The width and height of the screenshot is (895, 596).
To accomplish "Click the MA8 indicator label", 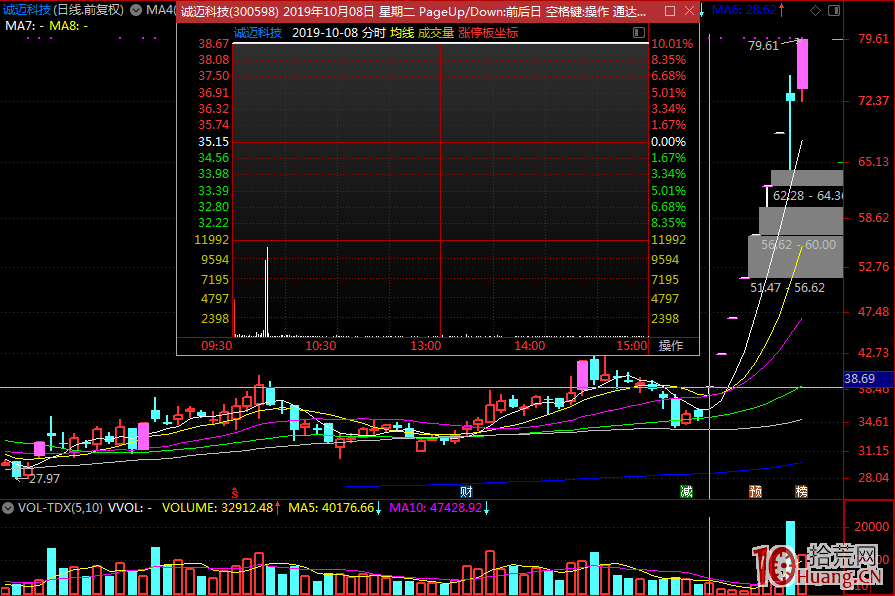I will (x=68, y=26).
